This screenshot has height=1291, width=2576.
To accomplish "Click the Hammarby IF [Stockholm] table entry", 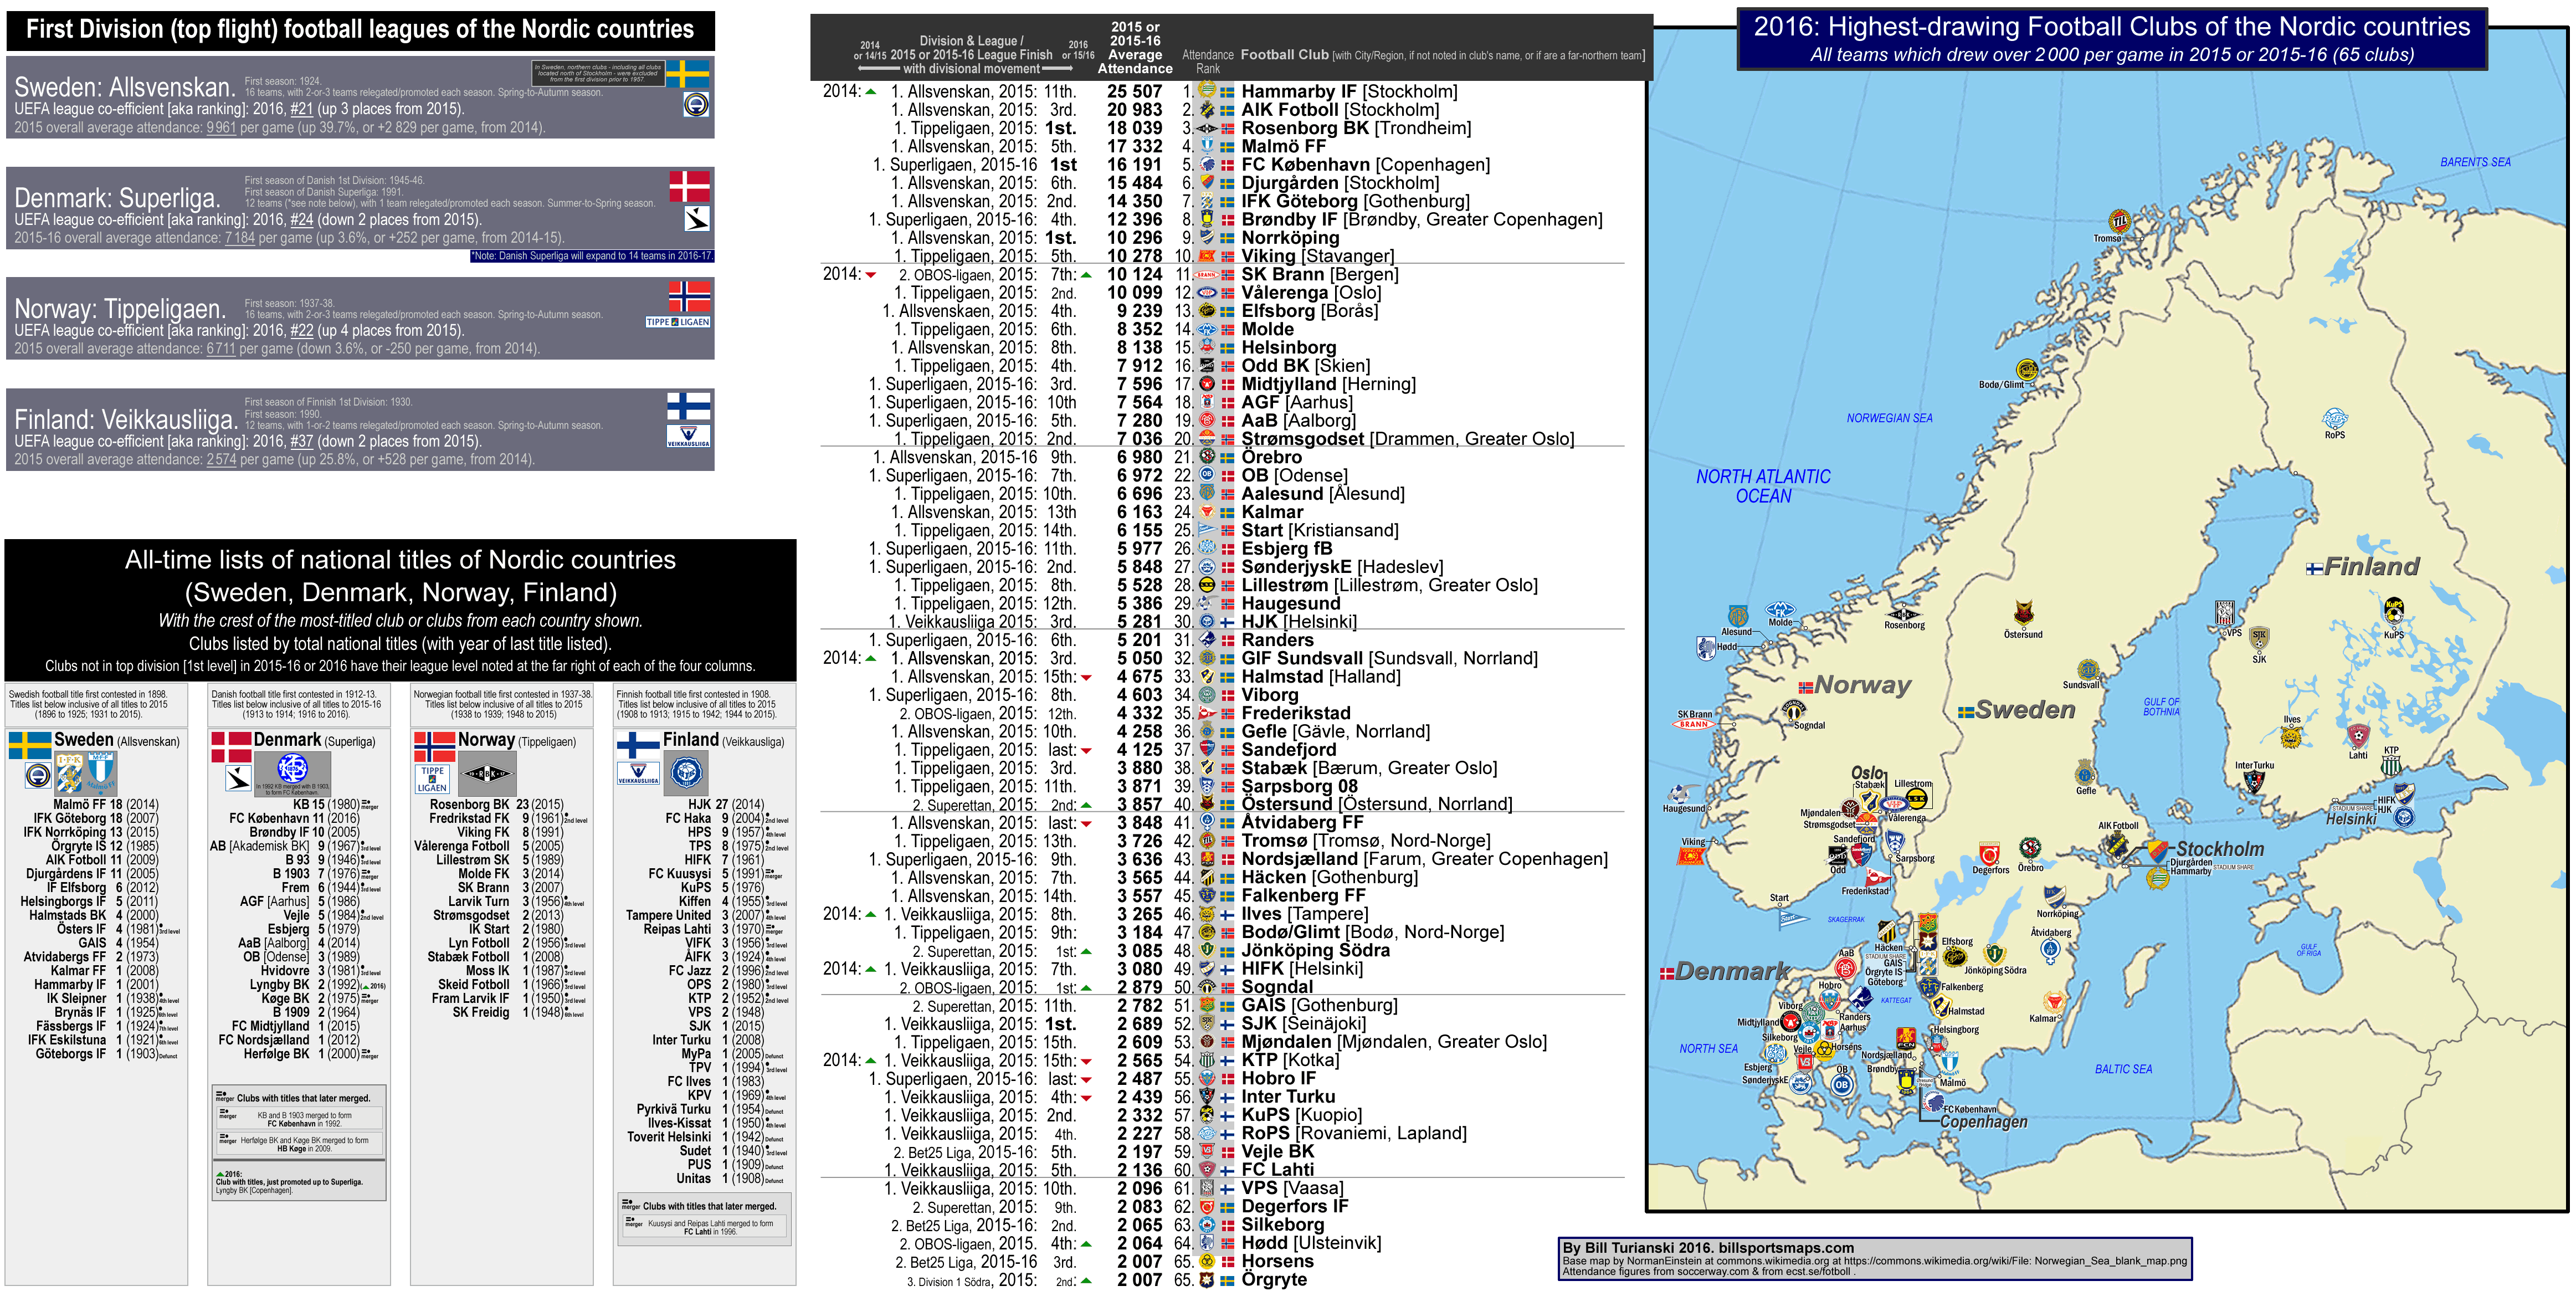I will (x=1348, y=92).
